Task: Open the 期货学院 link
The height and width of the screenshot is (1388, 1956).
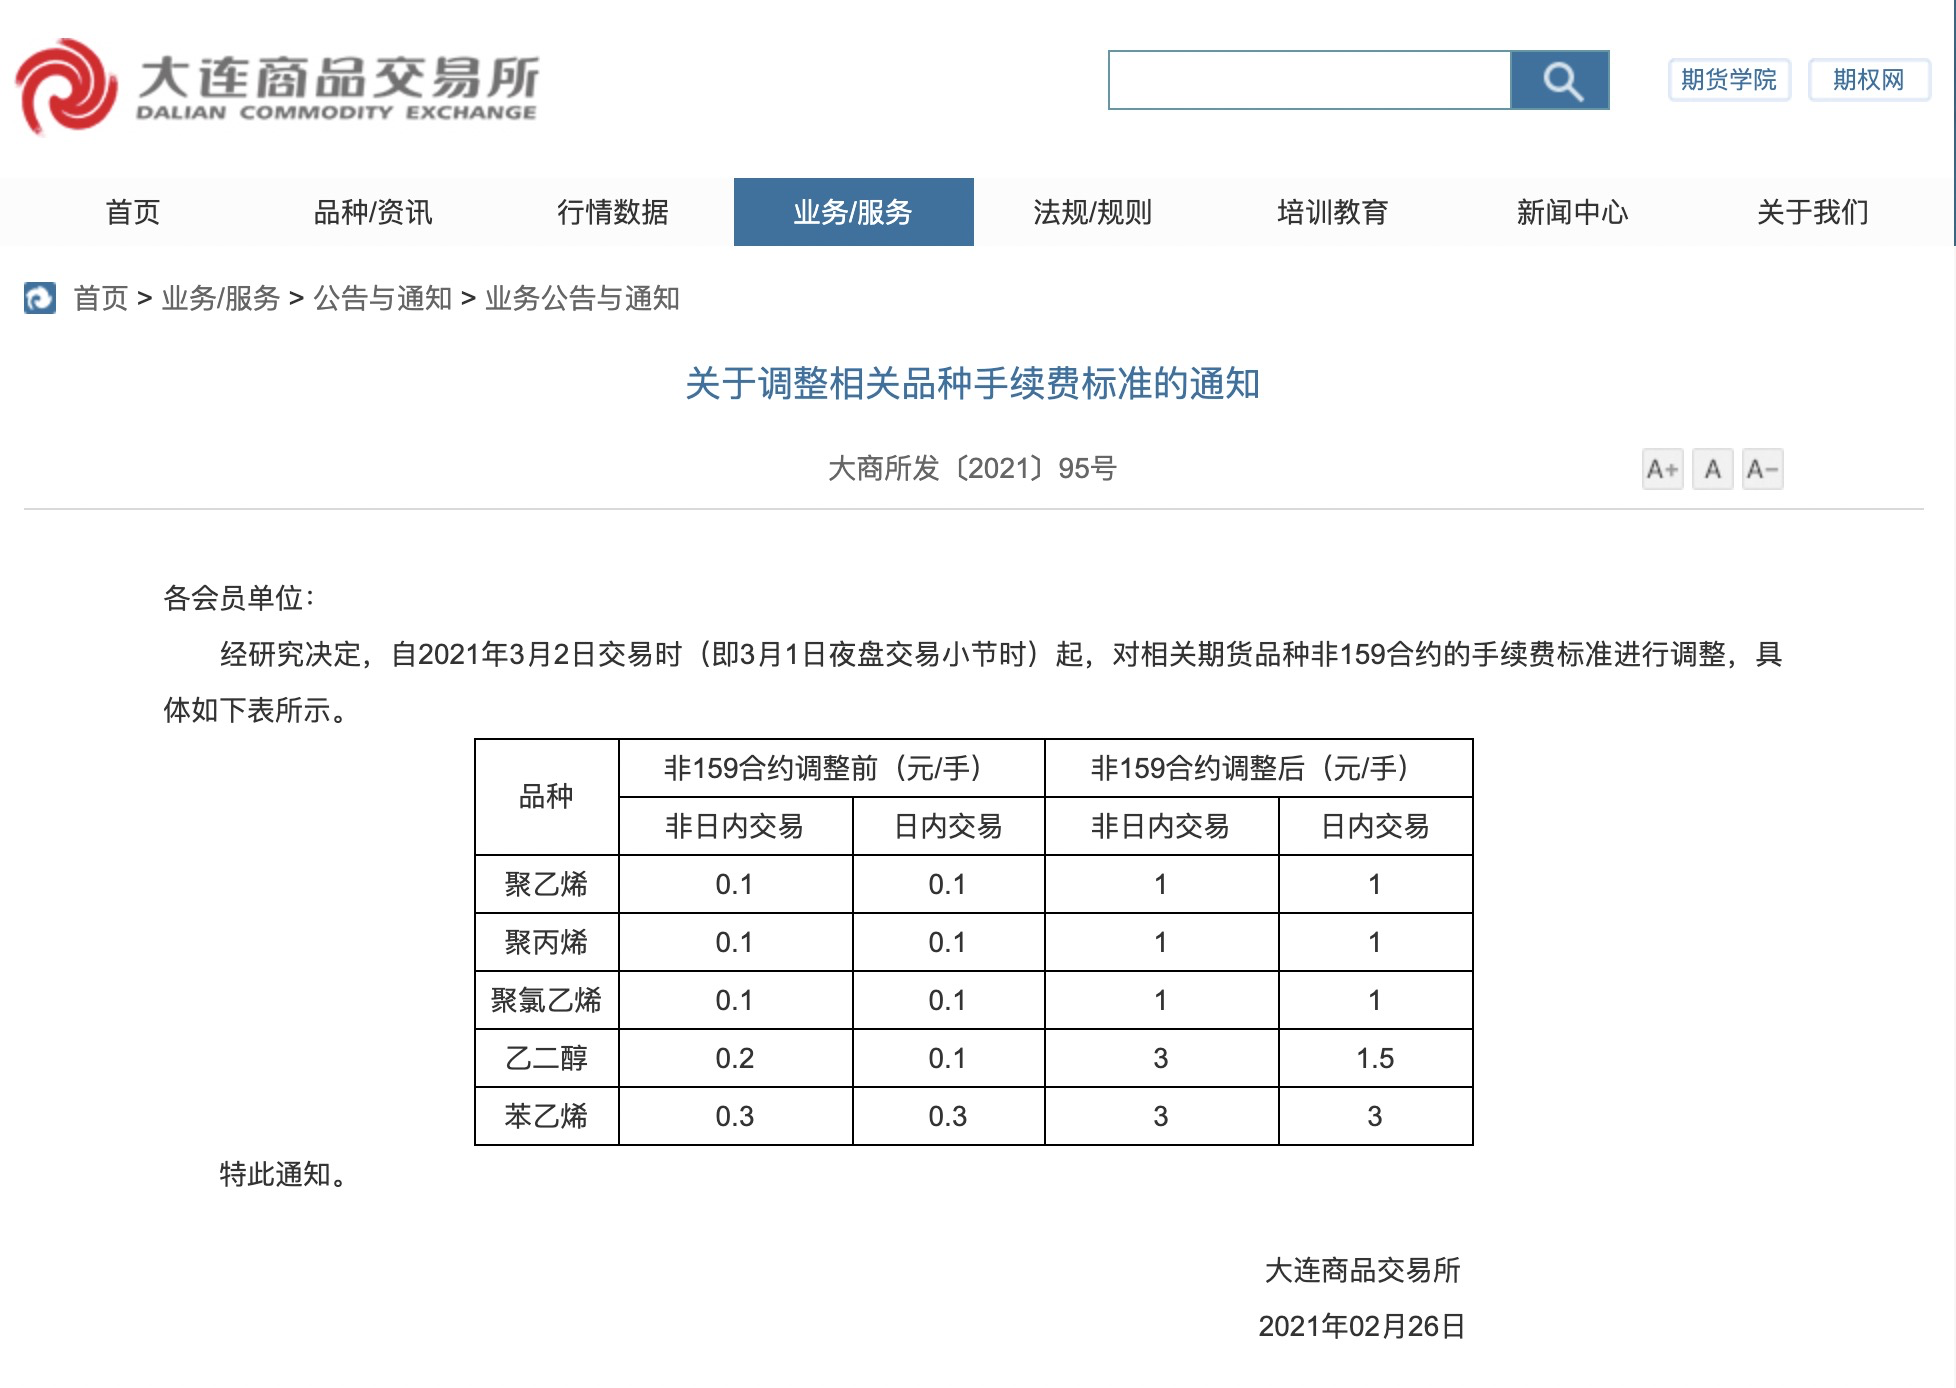Action: point(1728,80)
